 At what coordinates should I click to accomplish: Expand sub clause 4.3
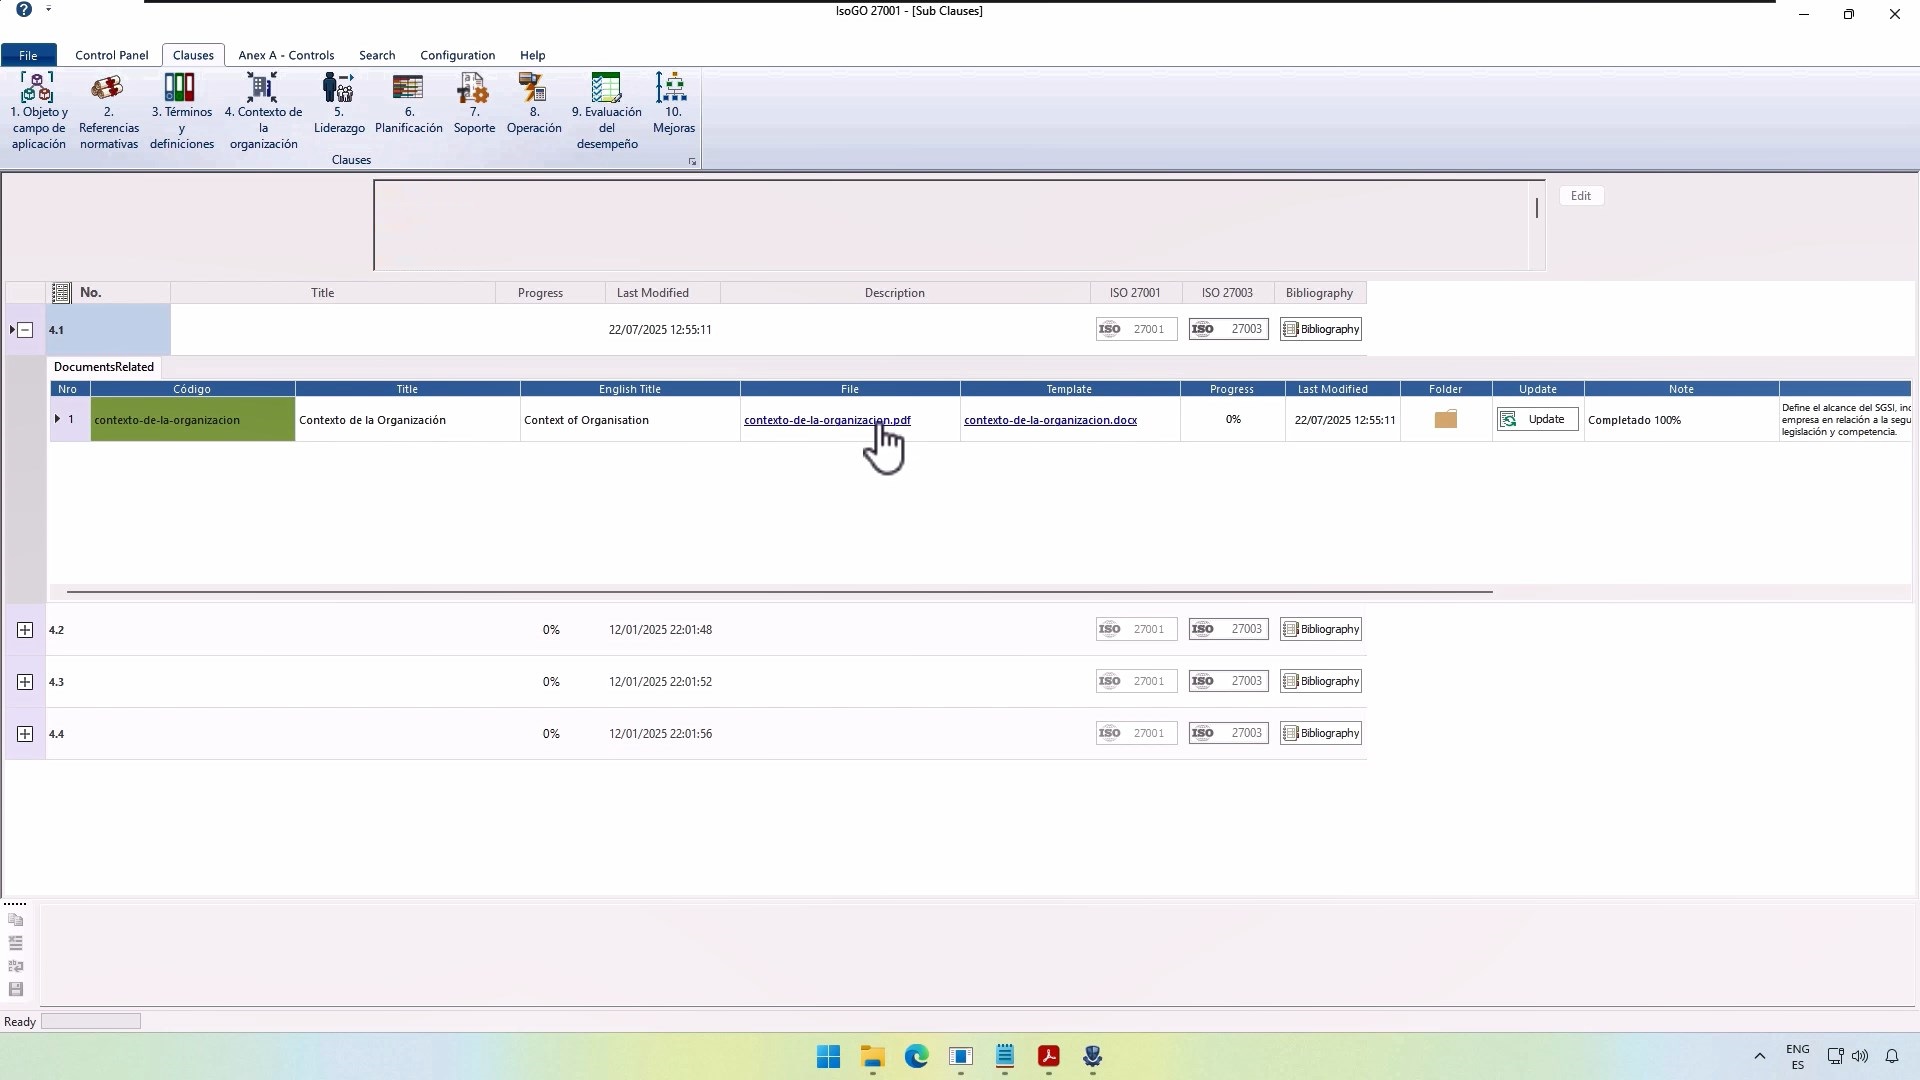click(25, 682)
